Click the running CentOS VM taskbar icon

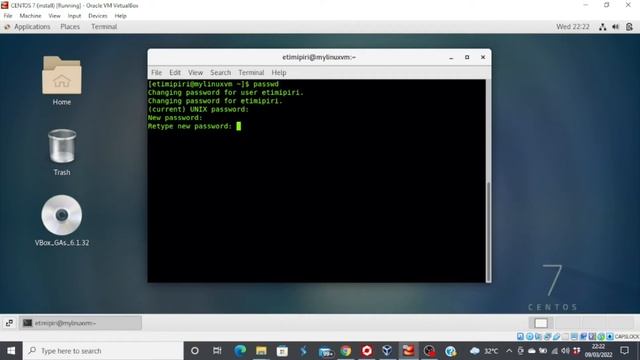pos(408,351)
